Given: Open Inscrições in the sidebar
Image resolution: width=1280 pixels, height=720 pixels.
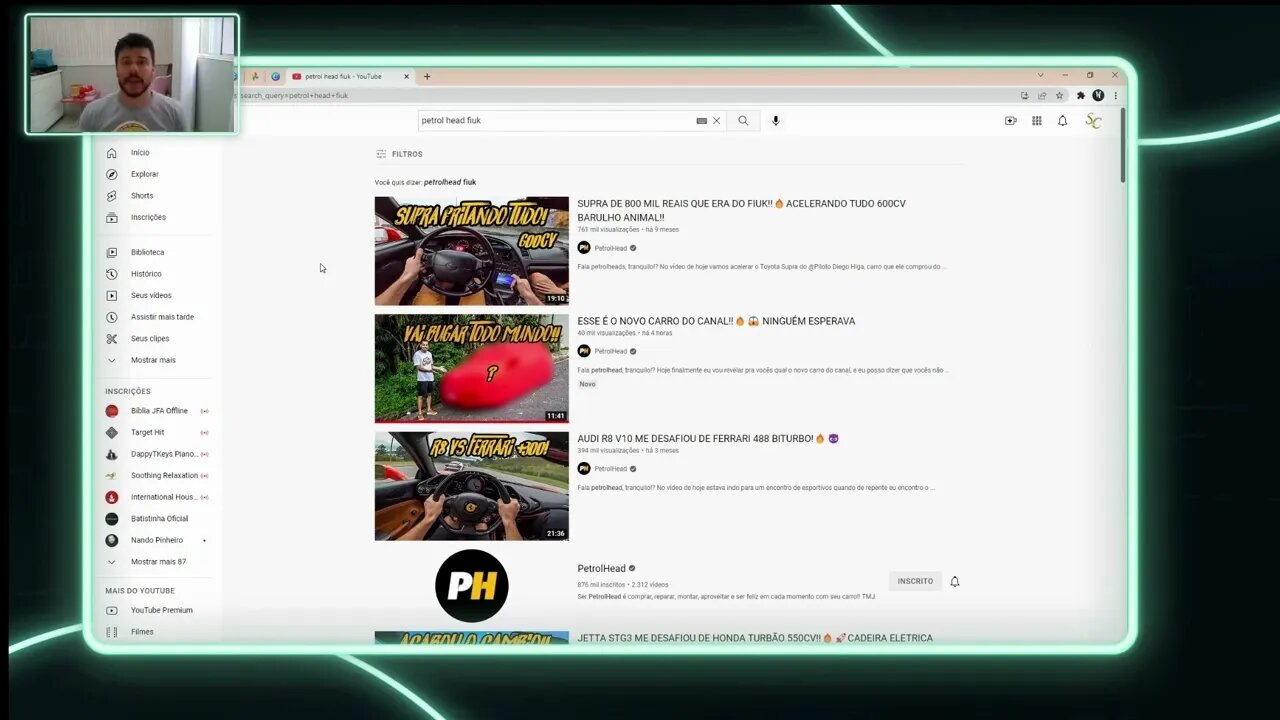Looking at the screenshot, I should tap(148, 217).
